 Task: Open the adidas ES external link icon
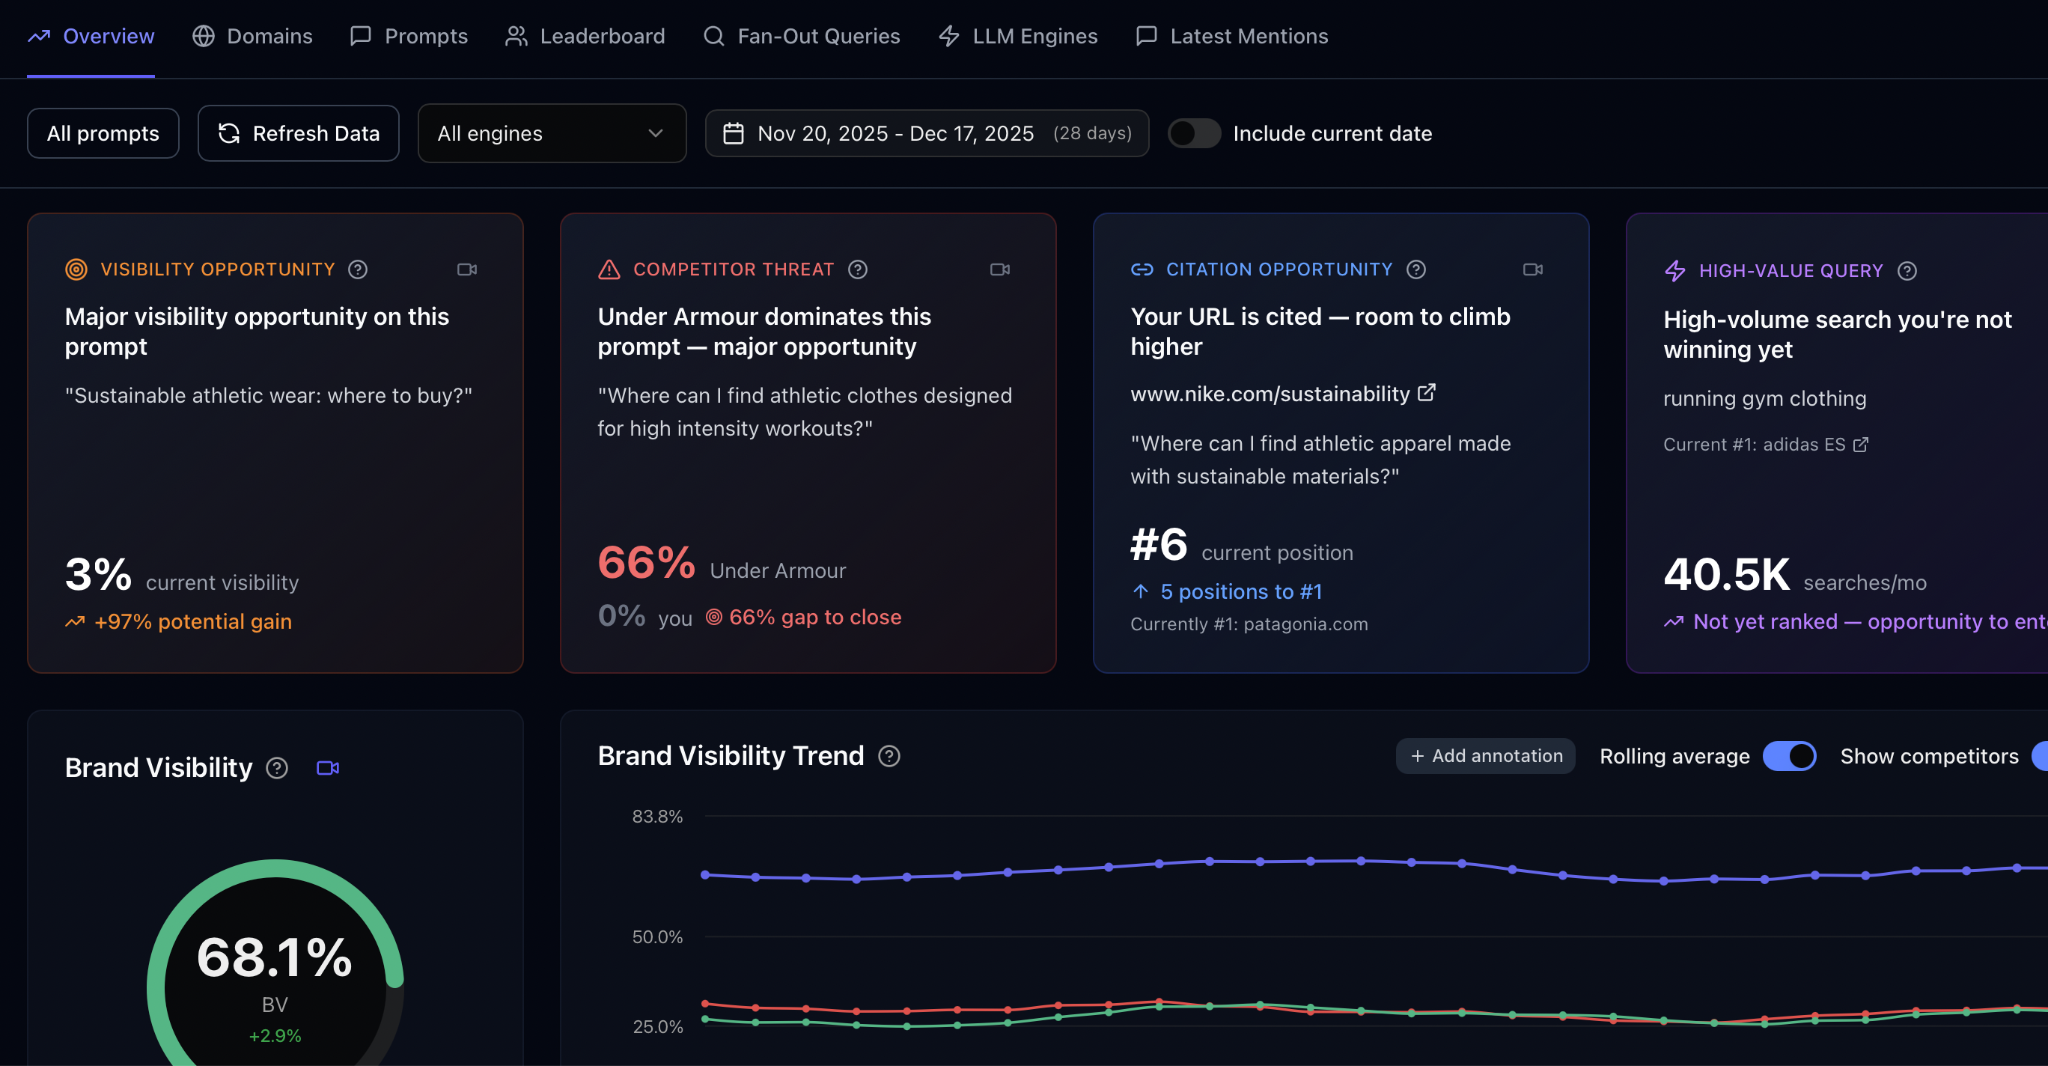[1862, 445]
